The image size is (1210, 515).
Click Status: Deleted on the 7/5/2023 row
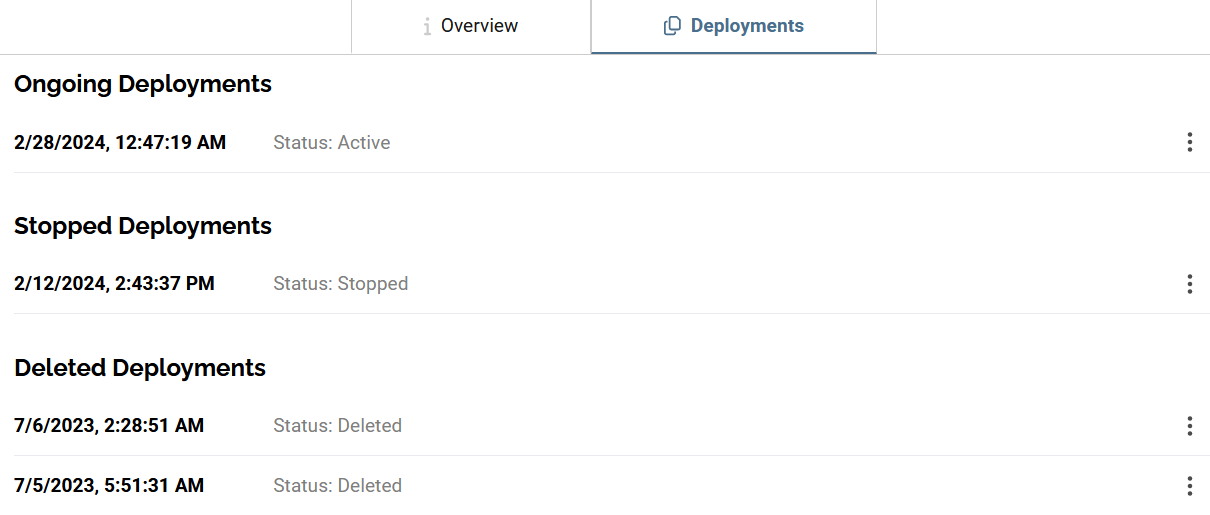(338, 486)
